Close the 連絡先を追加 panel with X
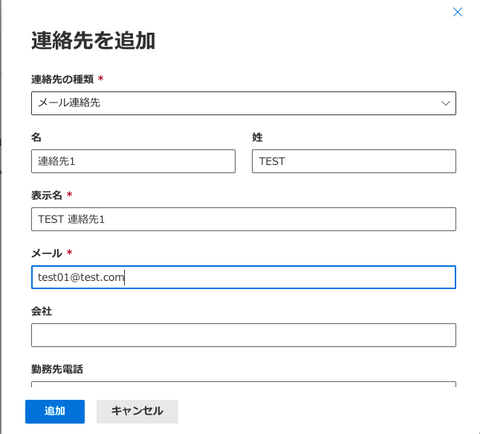This screenshot has width=480, height=434. (457, 12)
